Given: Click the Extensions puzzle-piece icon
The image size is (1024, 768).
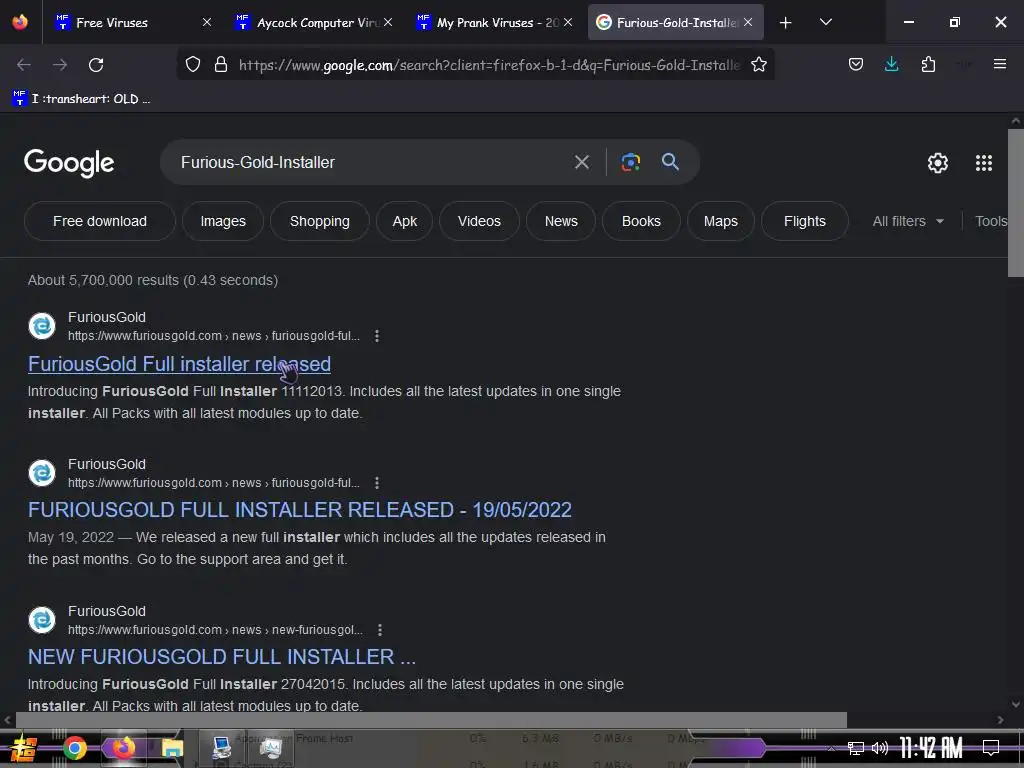Looking at the screenshot, I should click(928, 64).
